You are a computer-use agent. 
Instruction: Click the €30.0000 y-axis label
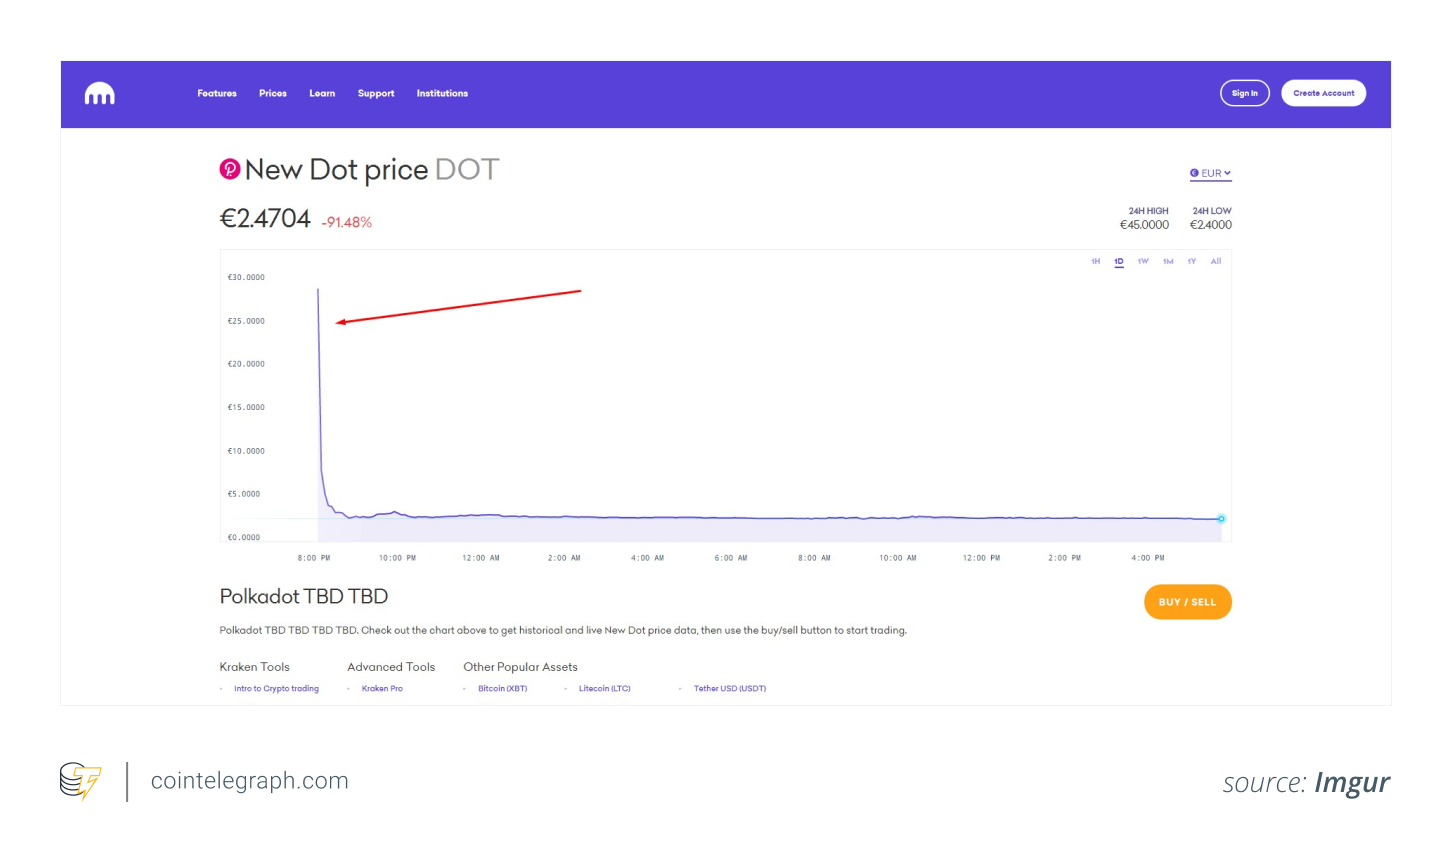coord(246,277)
